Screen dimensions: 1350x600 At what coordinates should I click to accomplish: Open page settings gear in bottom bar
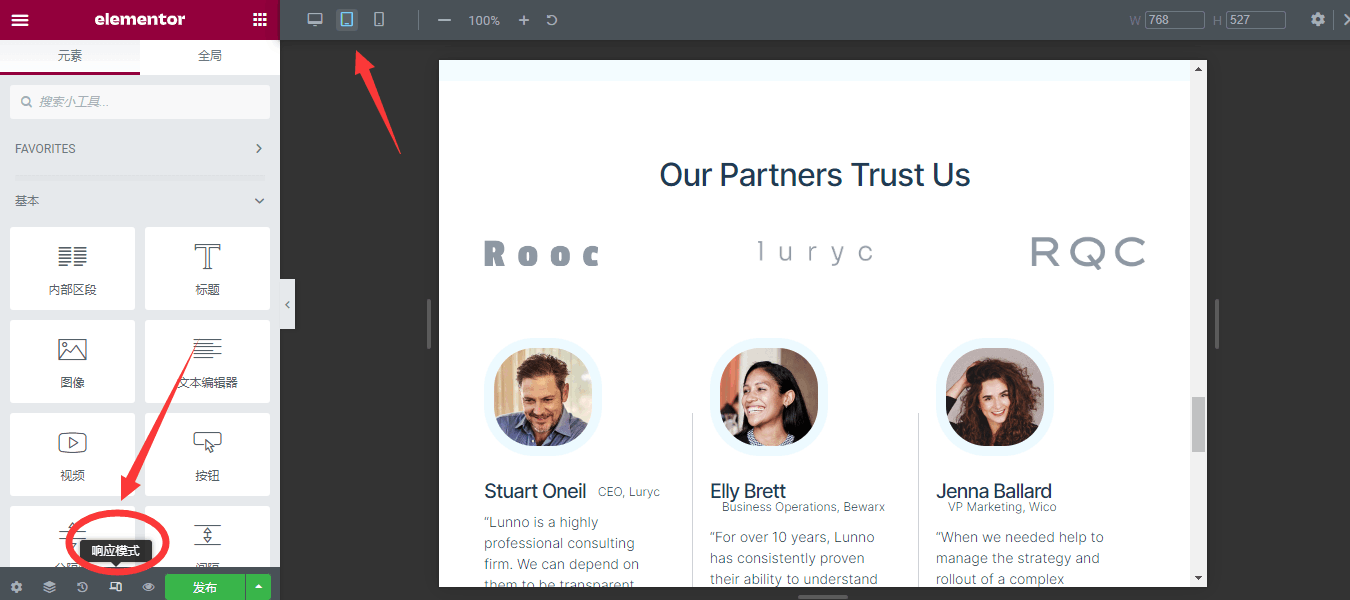16,587
